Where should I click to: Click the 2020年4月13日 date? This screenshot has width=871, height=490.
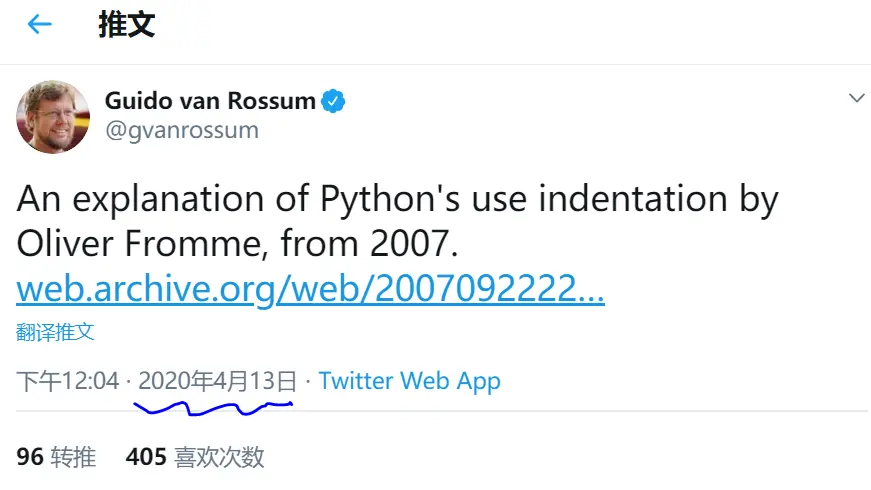(218, 381)
